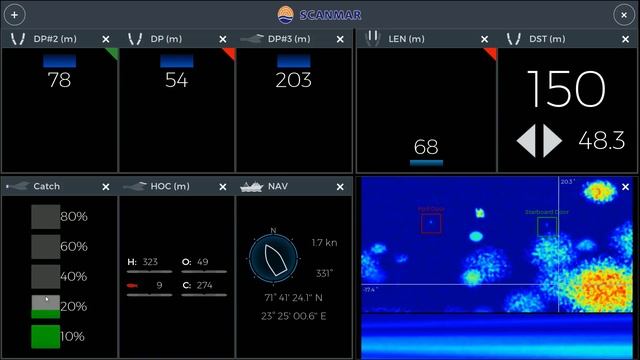
Task: Close the DP (m) panel
Action: [x=222, y=39]
